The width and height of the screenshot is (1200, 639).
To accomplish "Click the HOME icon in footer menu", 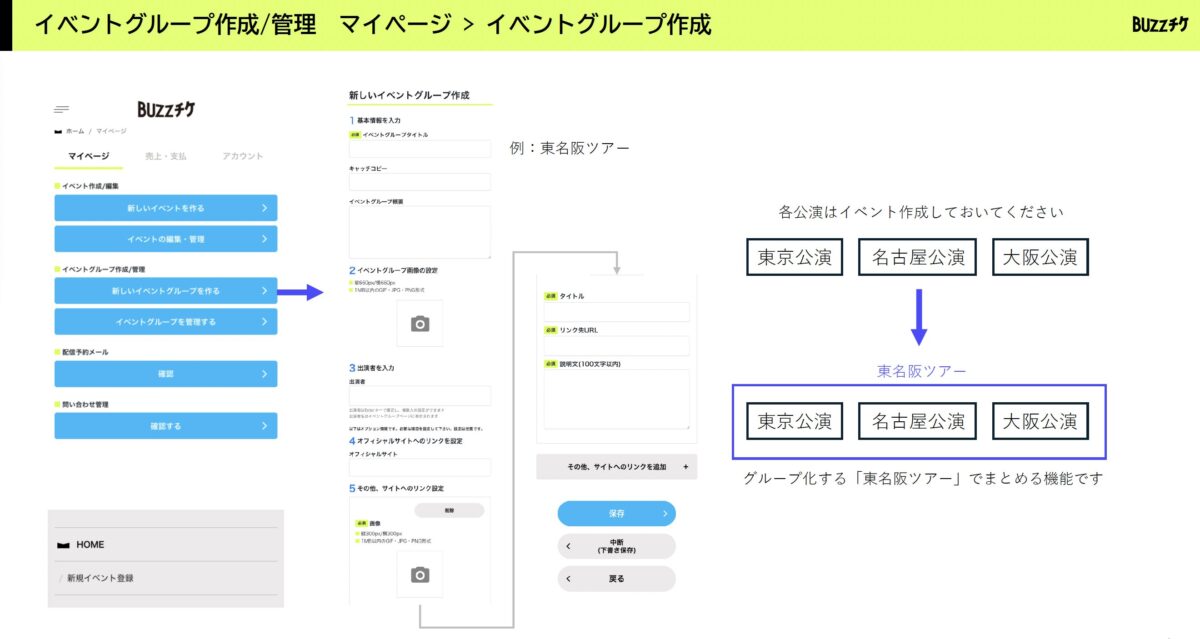I will click(65, 545).
